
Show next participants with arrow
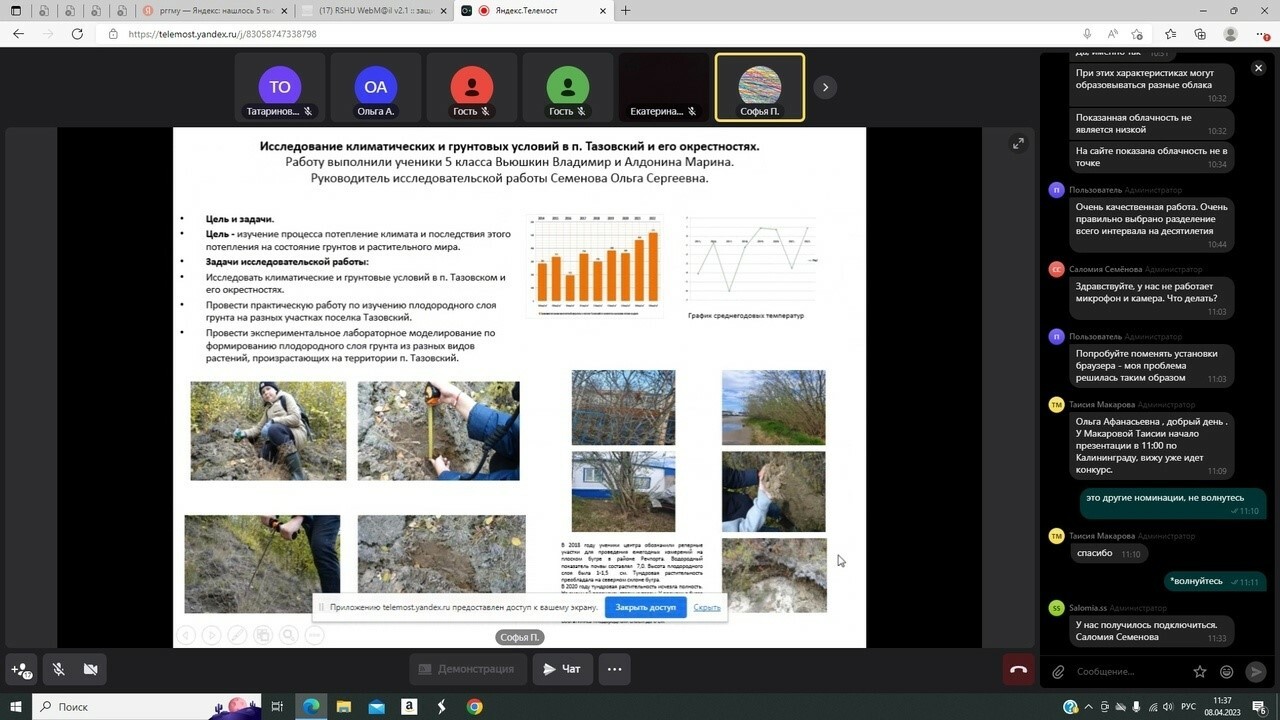(825, 87)
